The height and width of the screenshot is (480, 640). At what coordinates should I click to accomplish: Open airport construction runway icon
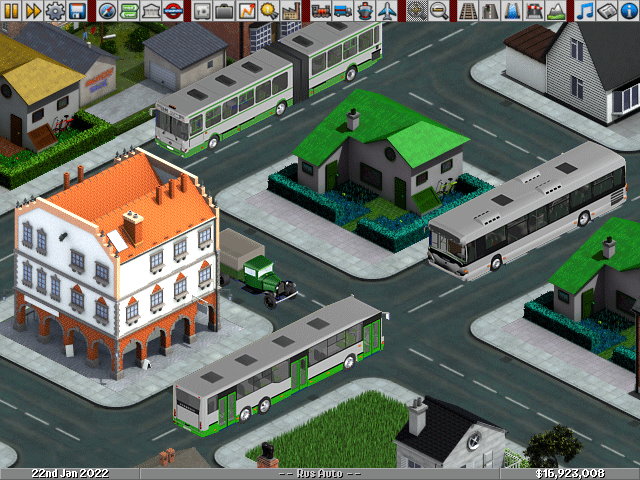click(534, 11)
